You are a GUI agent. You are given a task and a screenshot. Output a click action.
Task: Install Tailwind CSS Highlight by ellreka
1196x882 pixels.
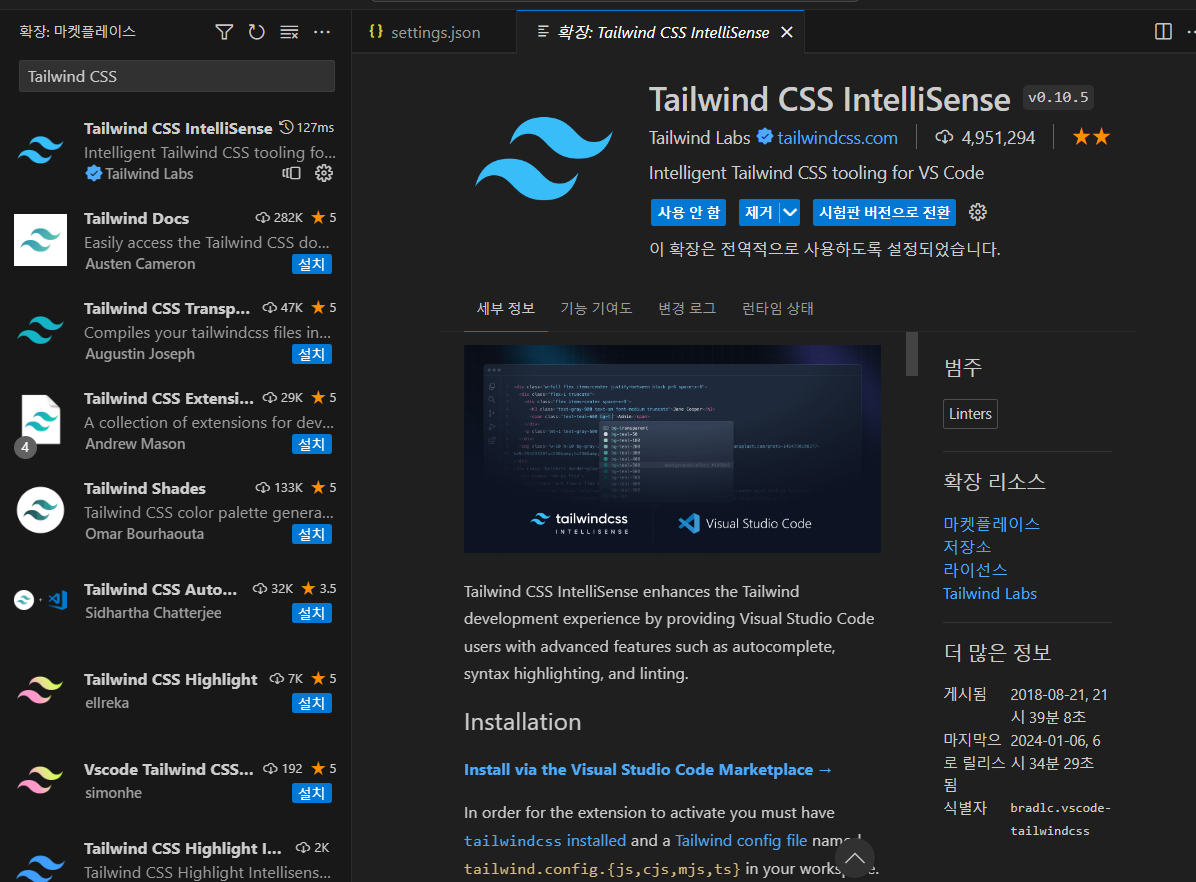[311, 703]
